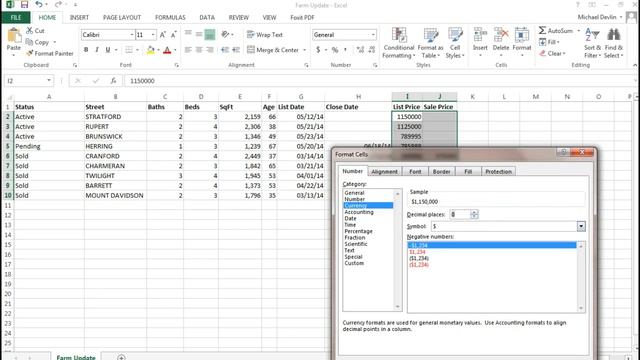Image resolution: width=640 pixels, height=360 pixels.
Task: Open Find & Select menu
Action: 613,43
